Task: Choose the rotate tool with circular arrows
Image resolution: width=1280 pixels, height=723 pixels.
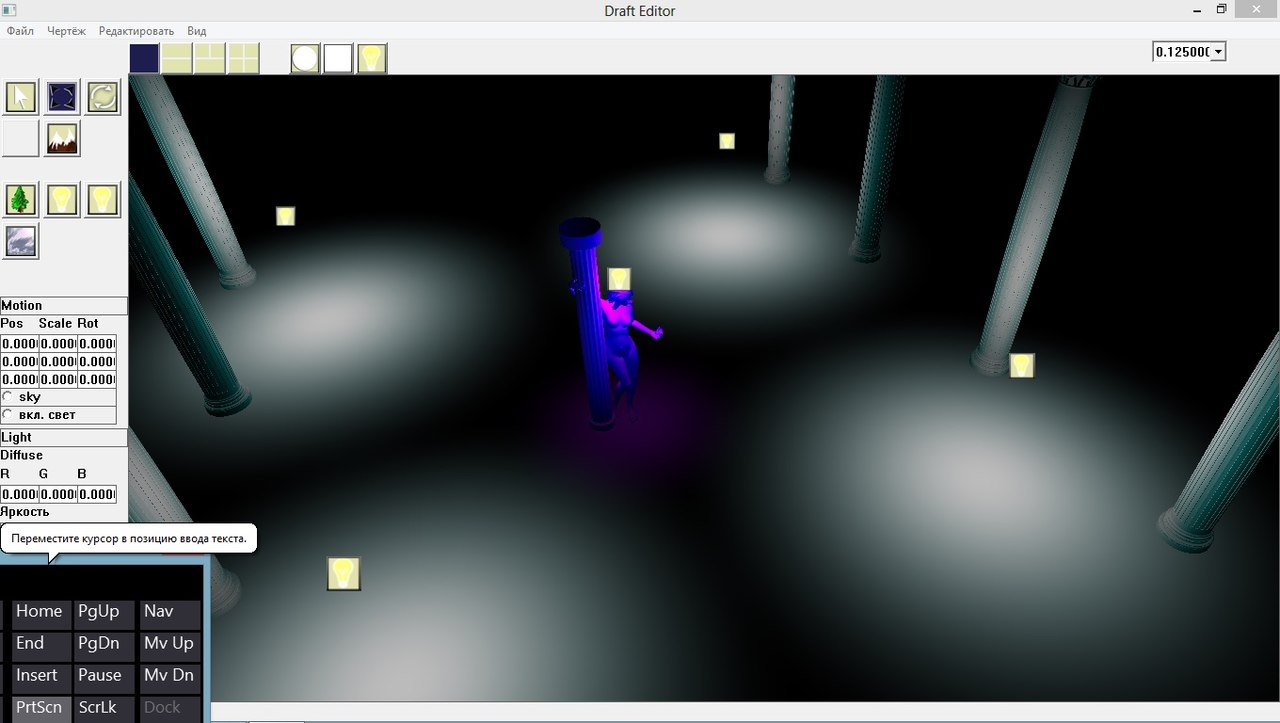Action: pos(103,97)
